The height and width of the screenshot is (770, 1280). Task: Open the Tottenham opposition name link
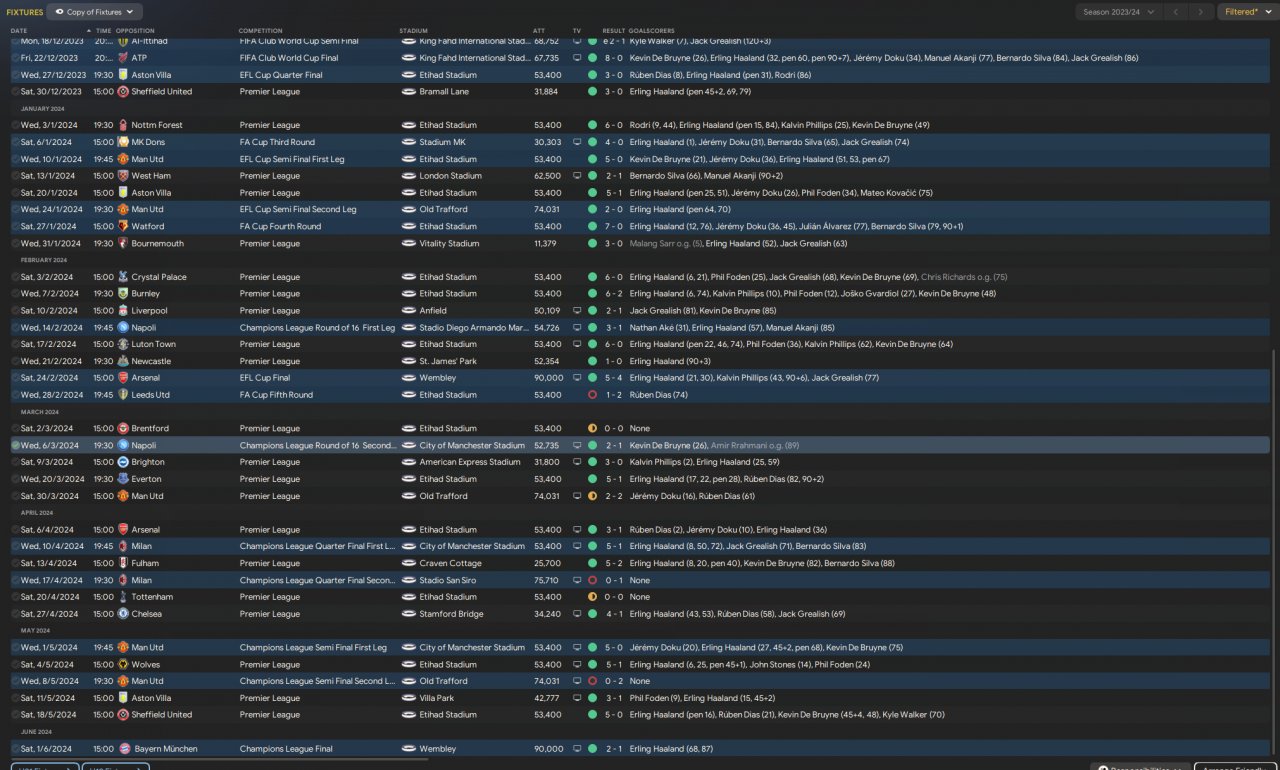tap(152, 597)
